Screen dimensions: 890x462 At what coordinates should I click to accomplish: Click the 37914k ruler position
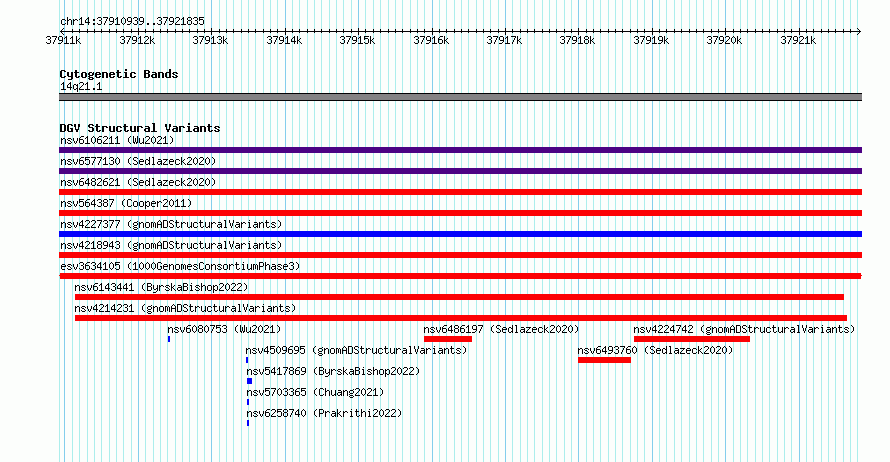point(284,40)
